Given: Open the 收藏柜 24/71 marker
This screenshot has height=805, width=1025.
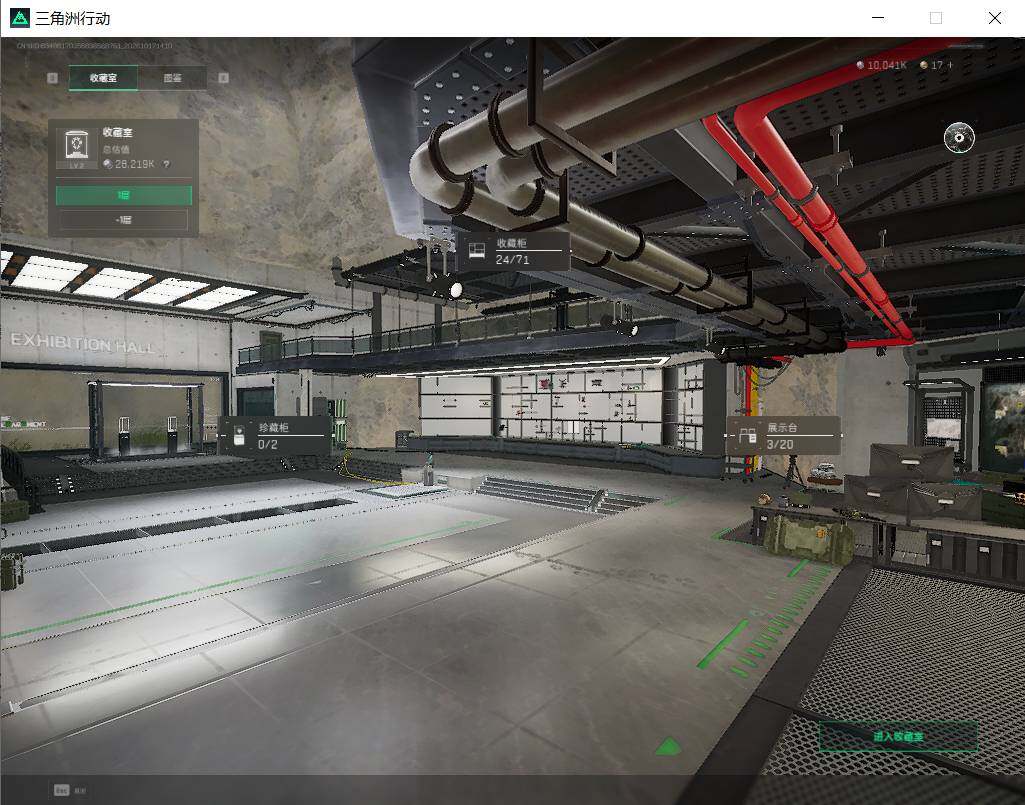Looking at the screenshot, I should point(512,251).
